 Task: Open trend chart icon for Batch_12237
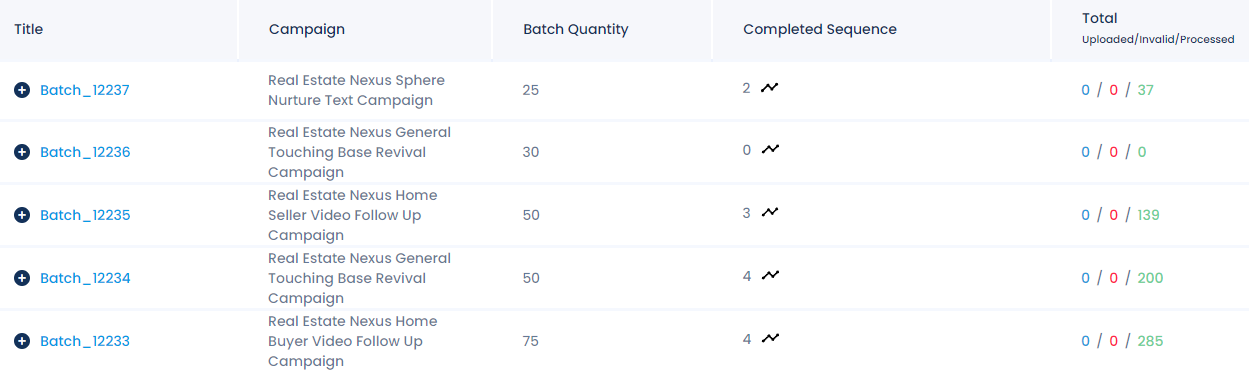pos(769,88)
